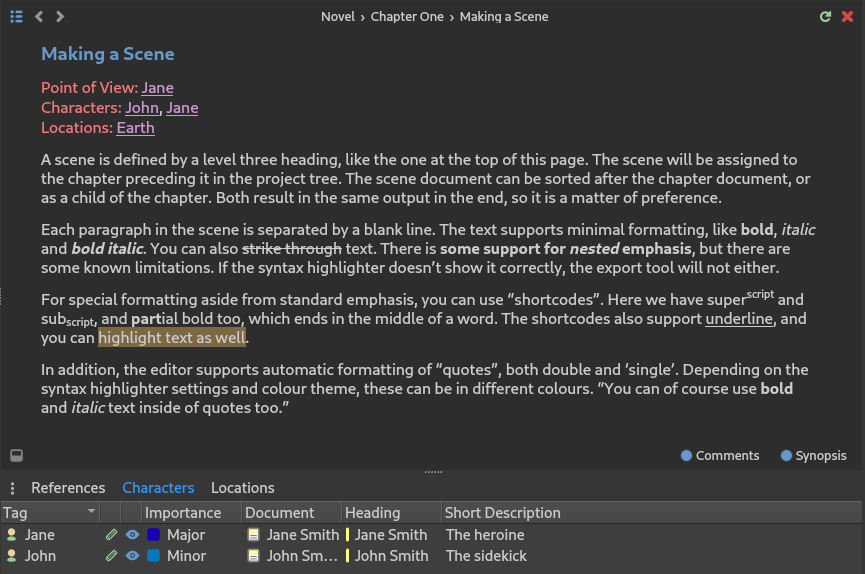Switch to the Locations tab
The width and height of the screenshot is (865, 574).
pyautogui.click(x=243, y=488)
